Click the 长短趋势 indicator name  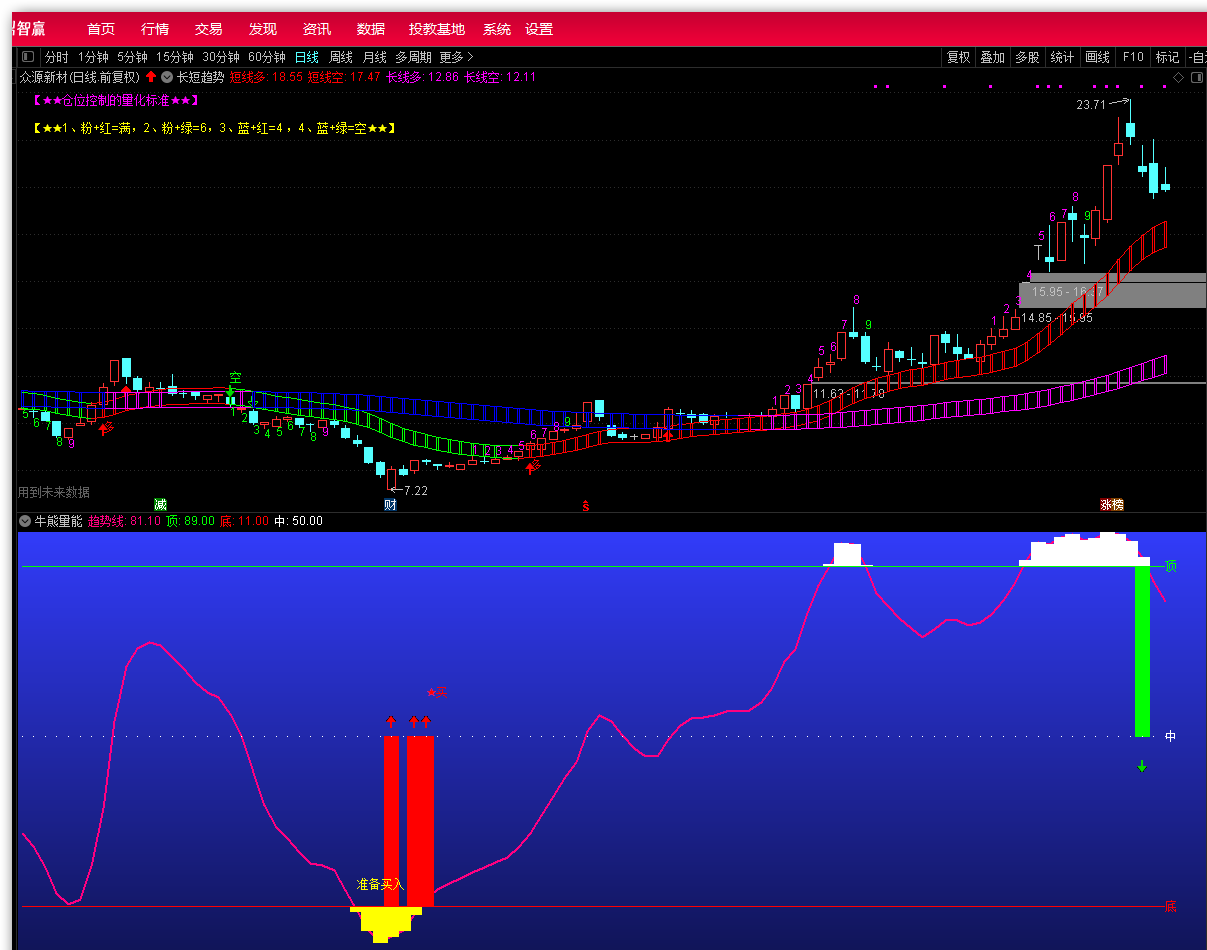pyautogui.click(x=201, y=77)
